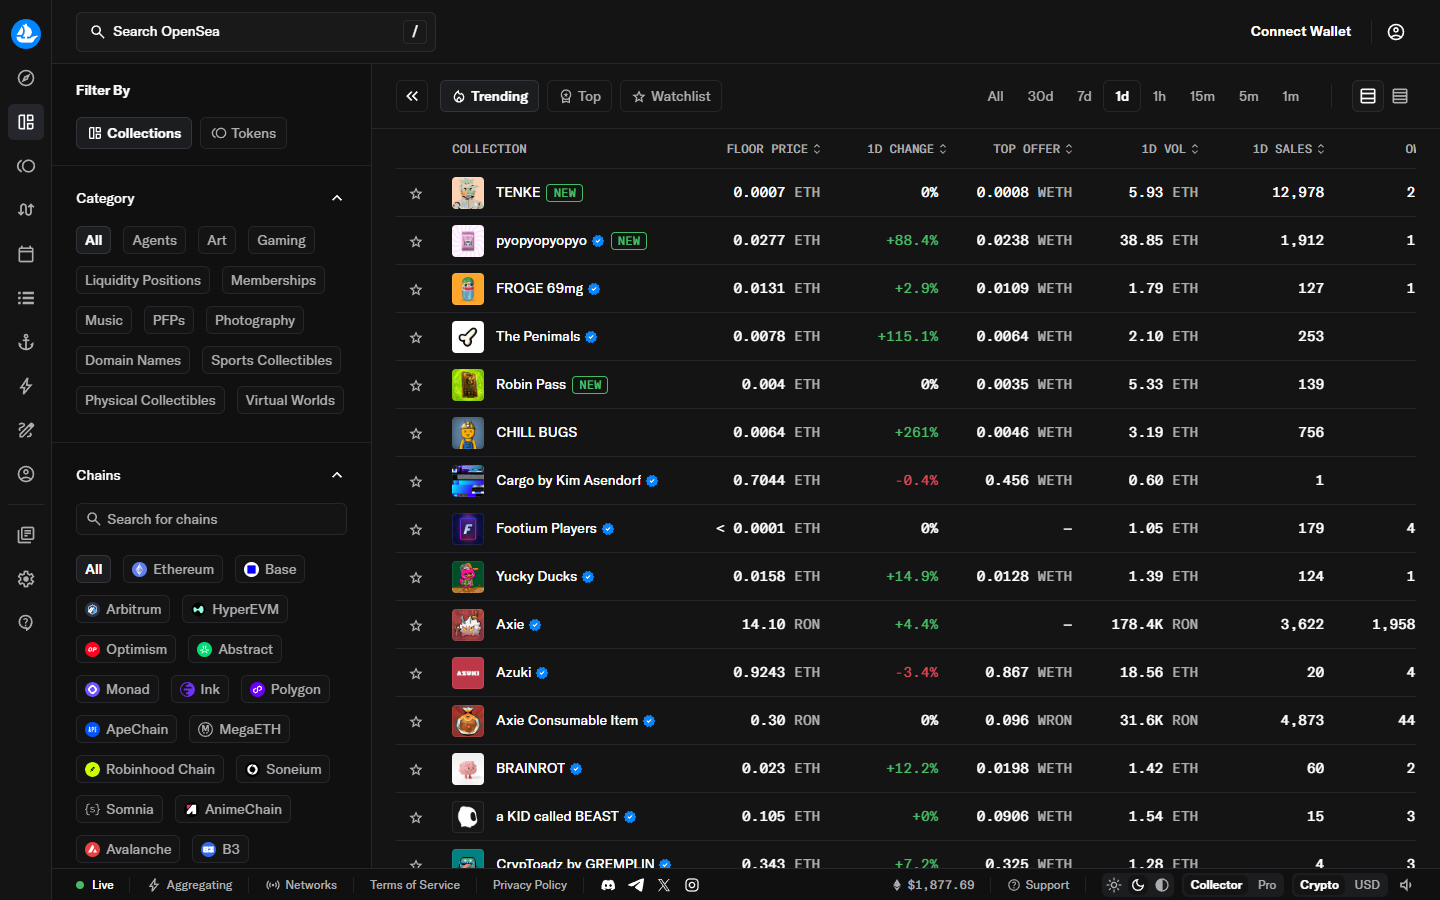Screen dimensions: 1440x900
Task: Filter category by PFPs
Action: click(x=168, y=320)
